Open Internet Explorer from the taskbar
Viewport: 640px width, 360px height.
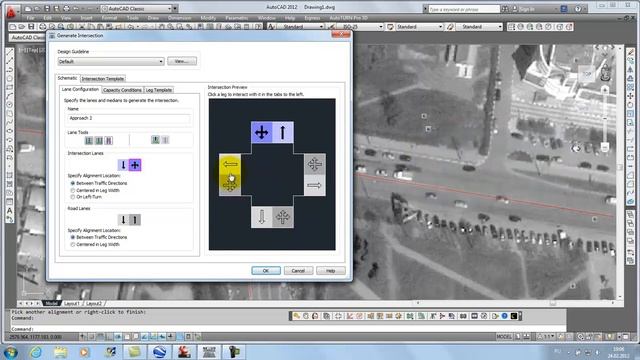tap(36, 352)
